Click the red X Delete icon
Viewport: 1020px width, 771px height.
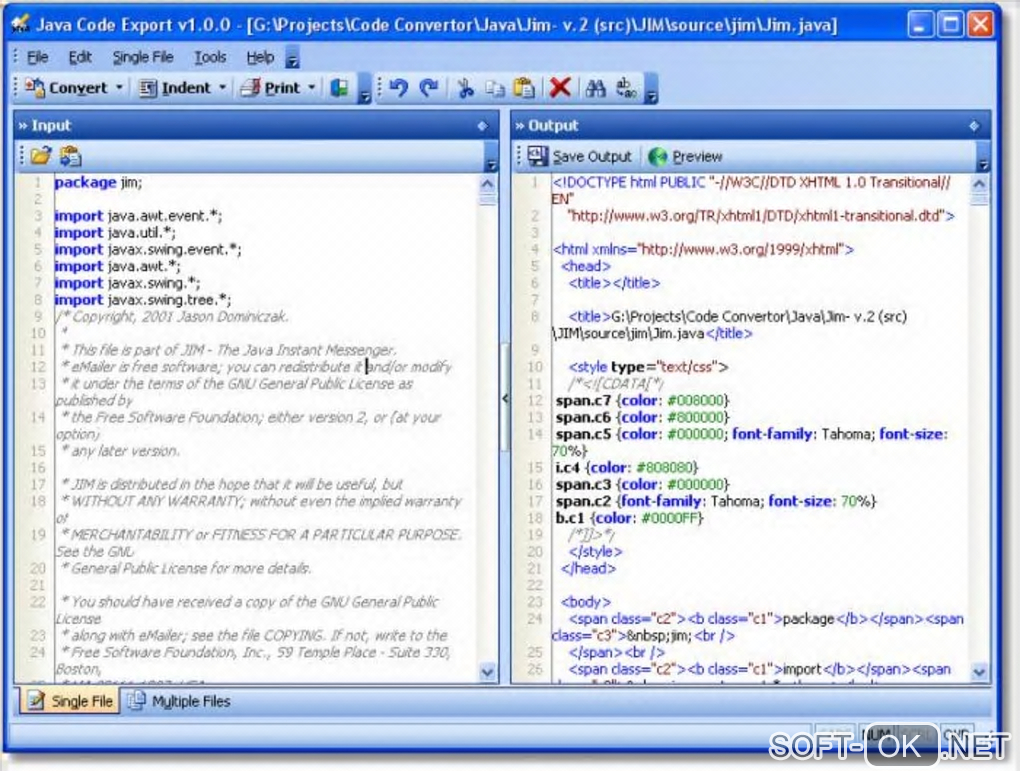[560, 88]
